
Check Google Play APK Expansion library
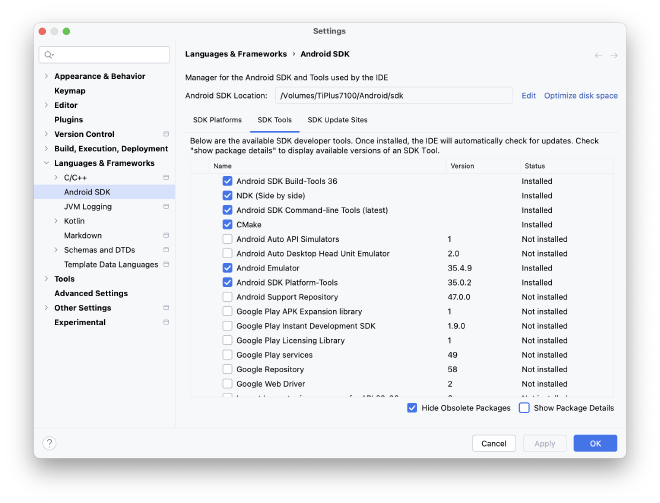pyautogui.click(x=227, y=311)
